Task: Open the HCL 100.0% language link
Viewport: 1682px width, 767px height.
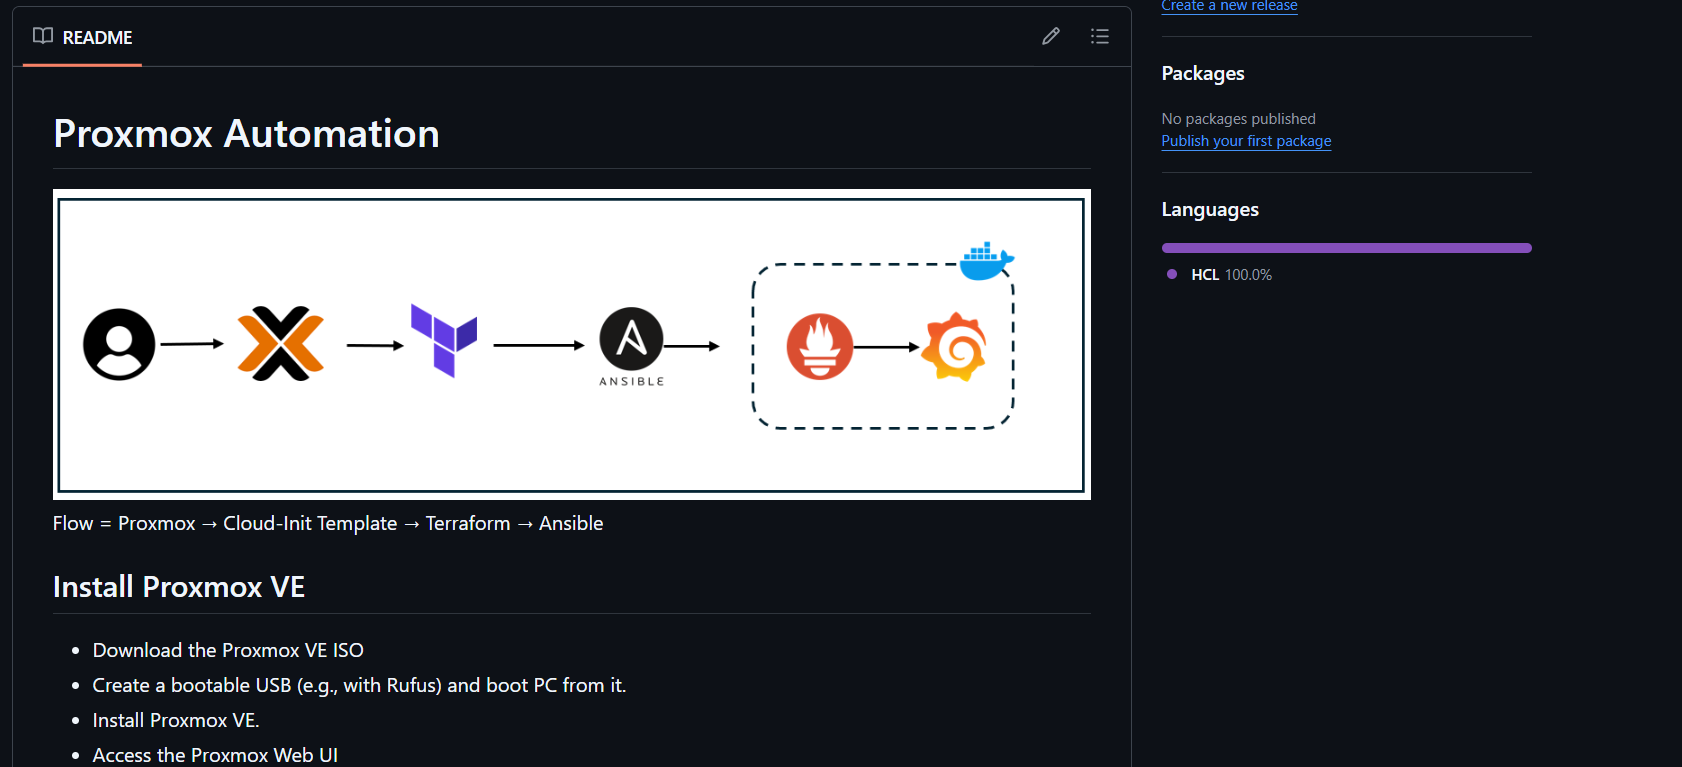Action: pos(1231,275)
